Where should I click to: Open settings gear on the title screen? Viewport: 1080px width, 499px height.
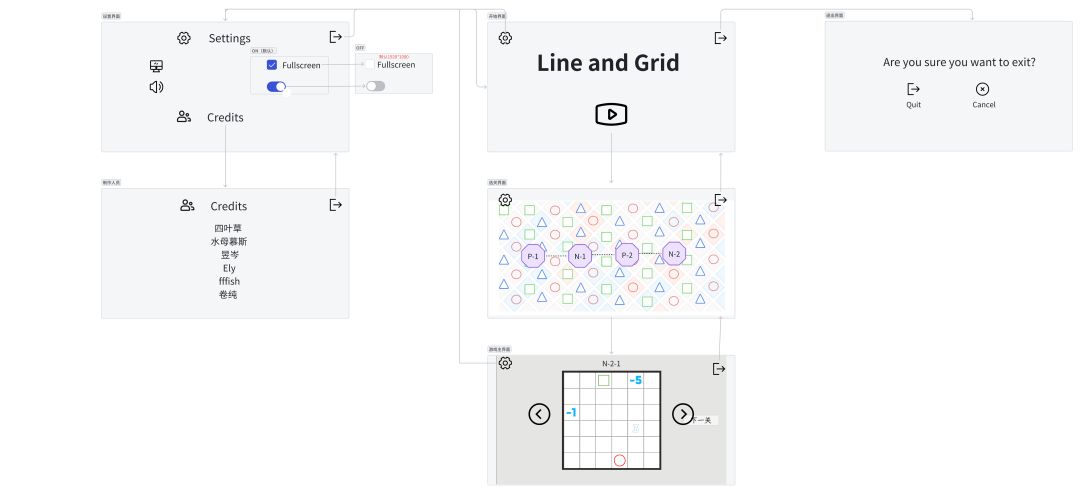(x=505, y=38)
